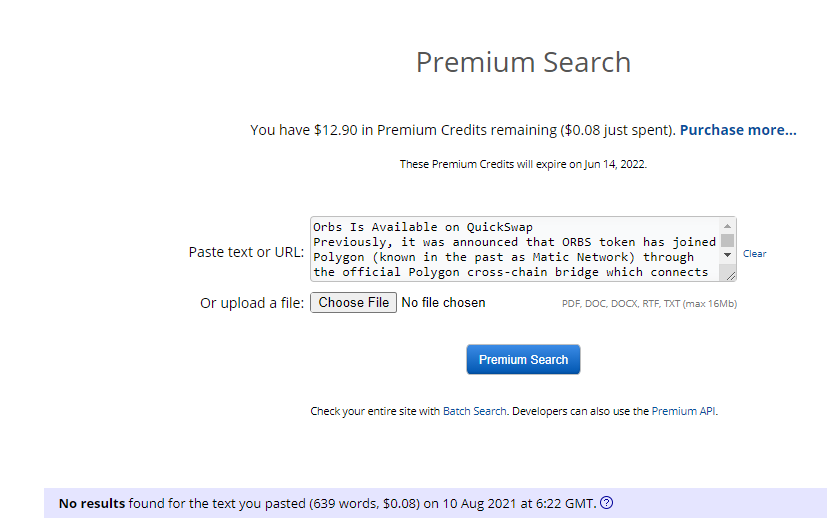The height and width of the screenshot is (529, 827).
Task: Clear the pasted text with Clear link
Action: 754,254
